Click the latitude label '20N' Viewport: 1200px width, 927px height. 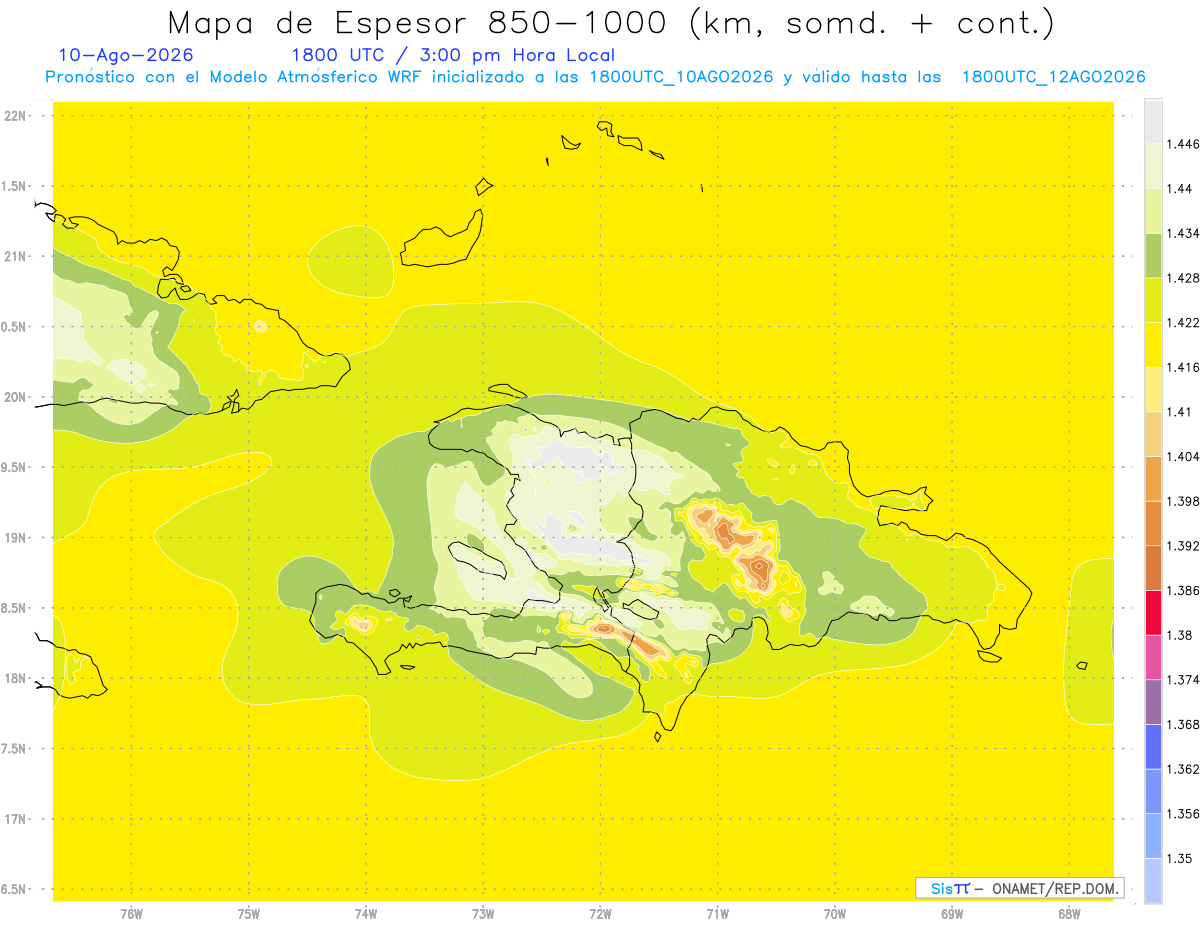[15, 397]
